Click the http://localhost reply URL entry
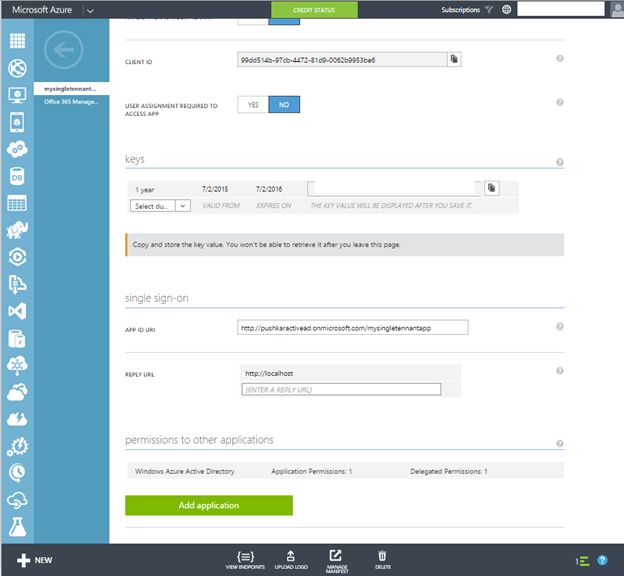624x576 pixels. (x=269, y=373)
